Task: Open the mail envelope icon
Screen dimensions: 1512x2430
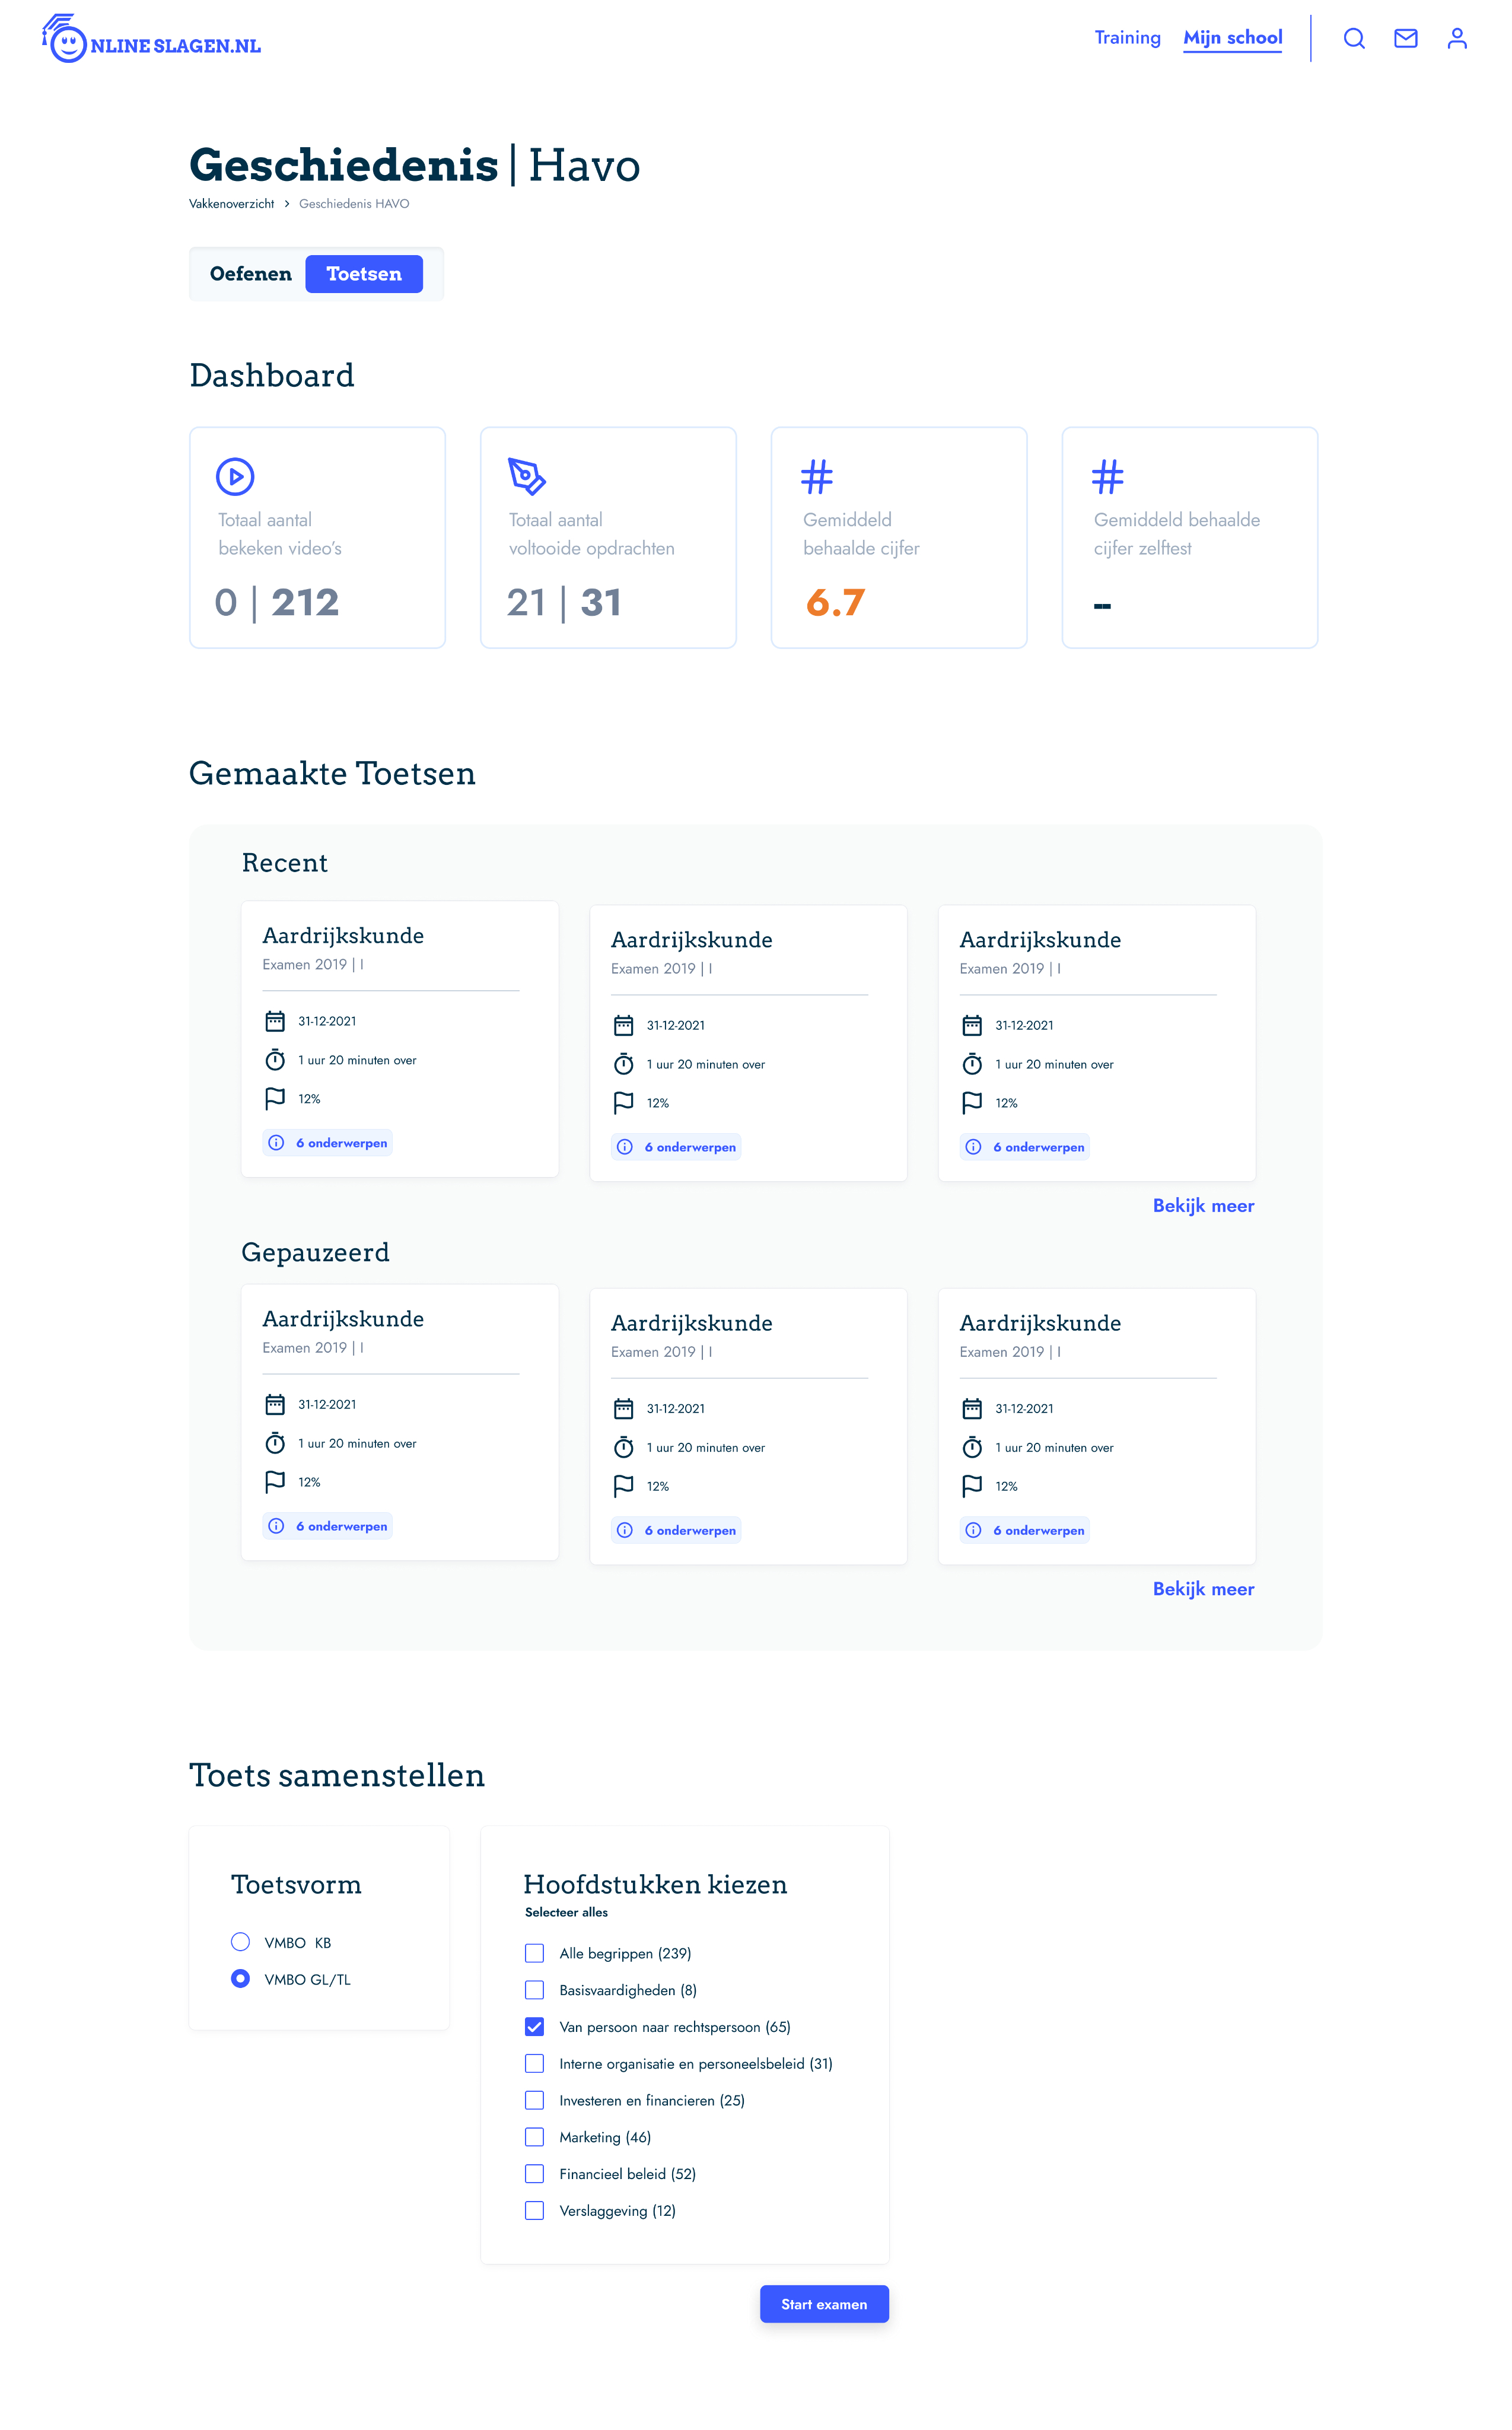Action: (1405, 38)
